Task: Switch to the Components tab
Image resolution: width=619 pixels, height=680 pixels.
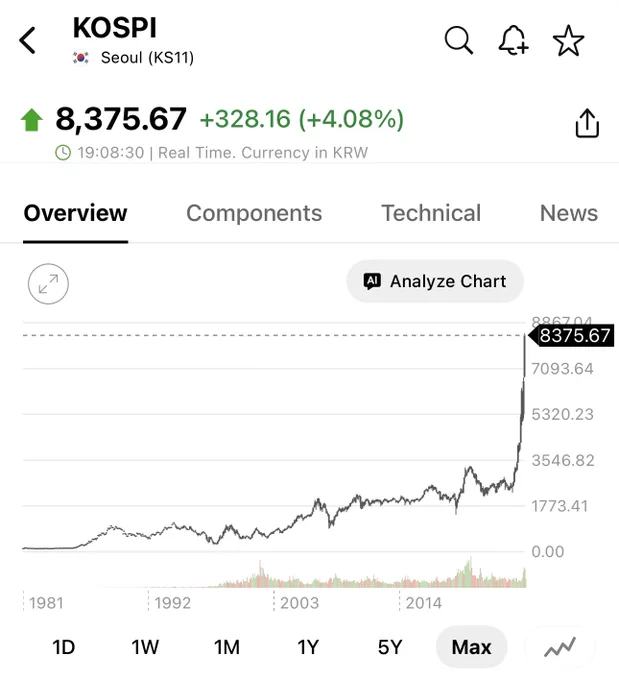Action: tap(254, 213)
